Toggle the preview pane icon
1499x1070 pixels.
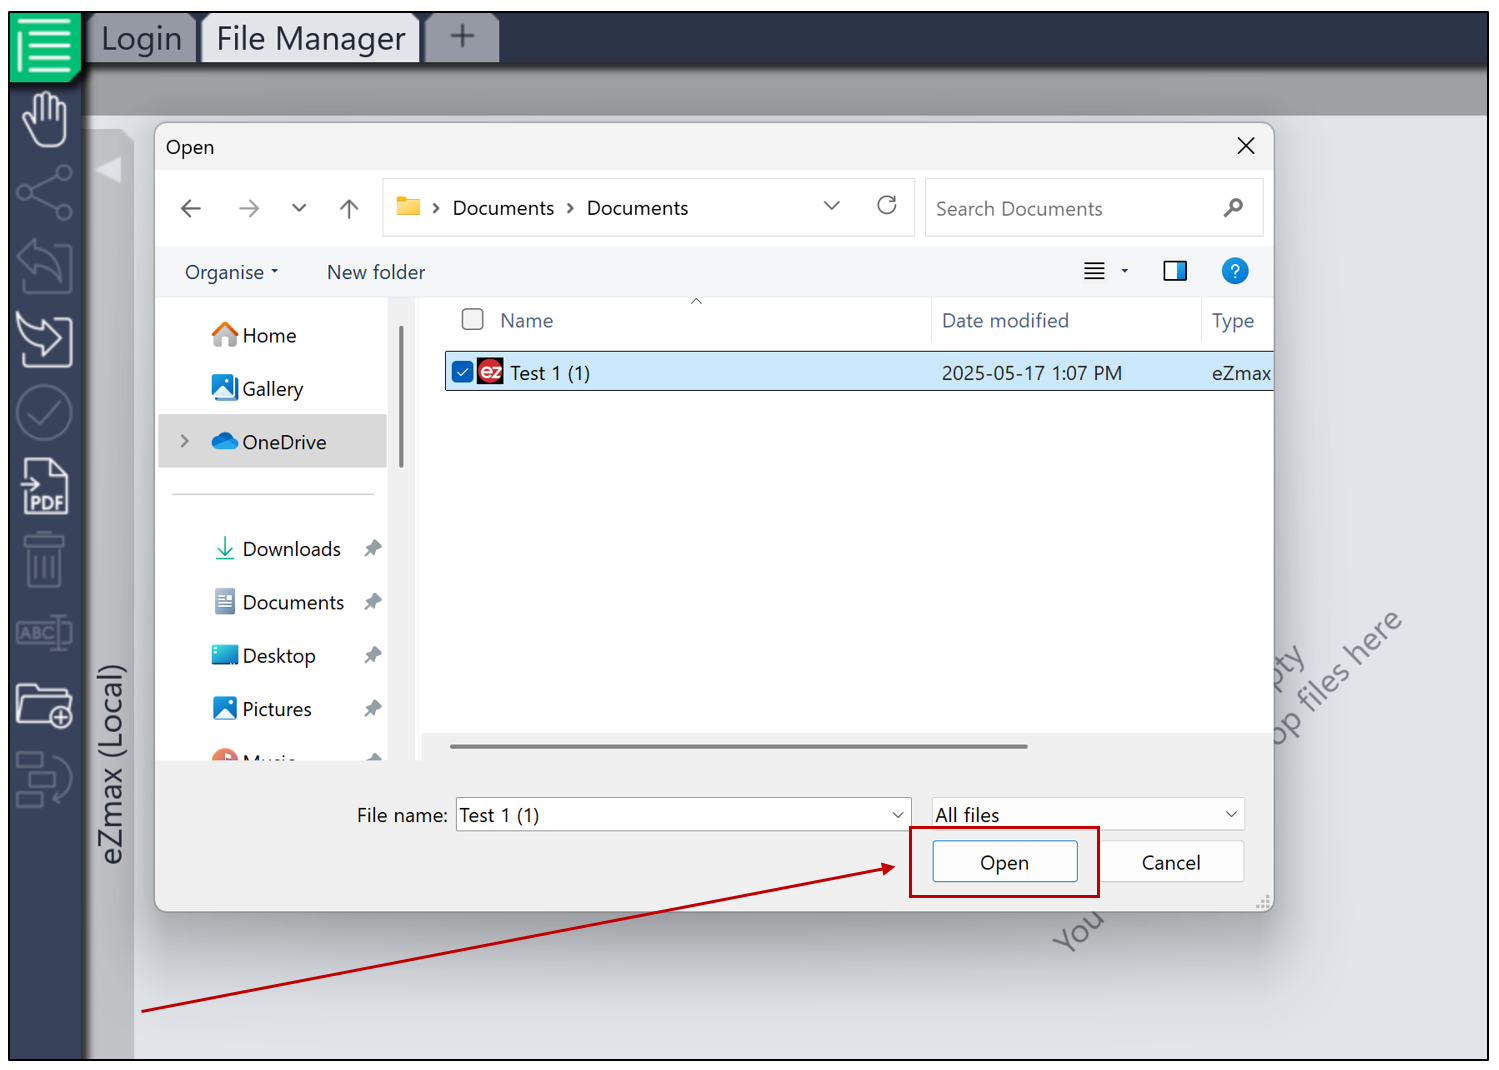click(x=1175, y=271)
